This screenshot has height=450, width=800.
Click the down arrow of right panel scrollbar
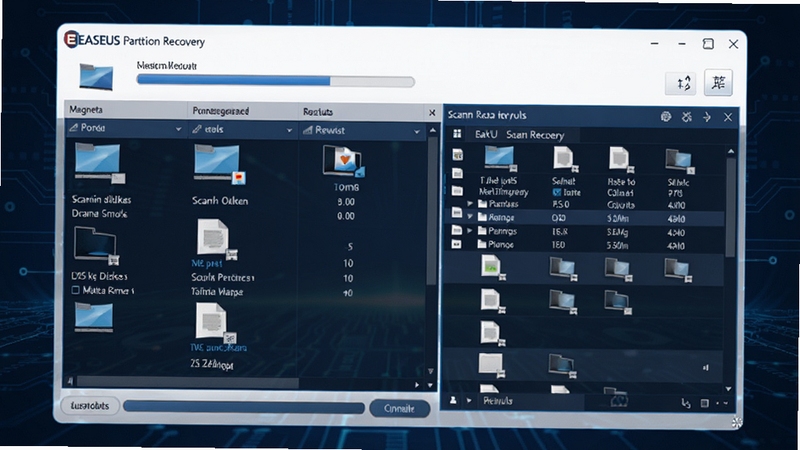729,389
